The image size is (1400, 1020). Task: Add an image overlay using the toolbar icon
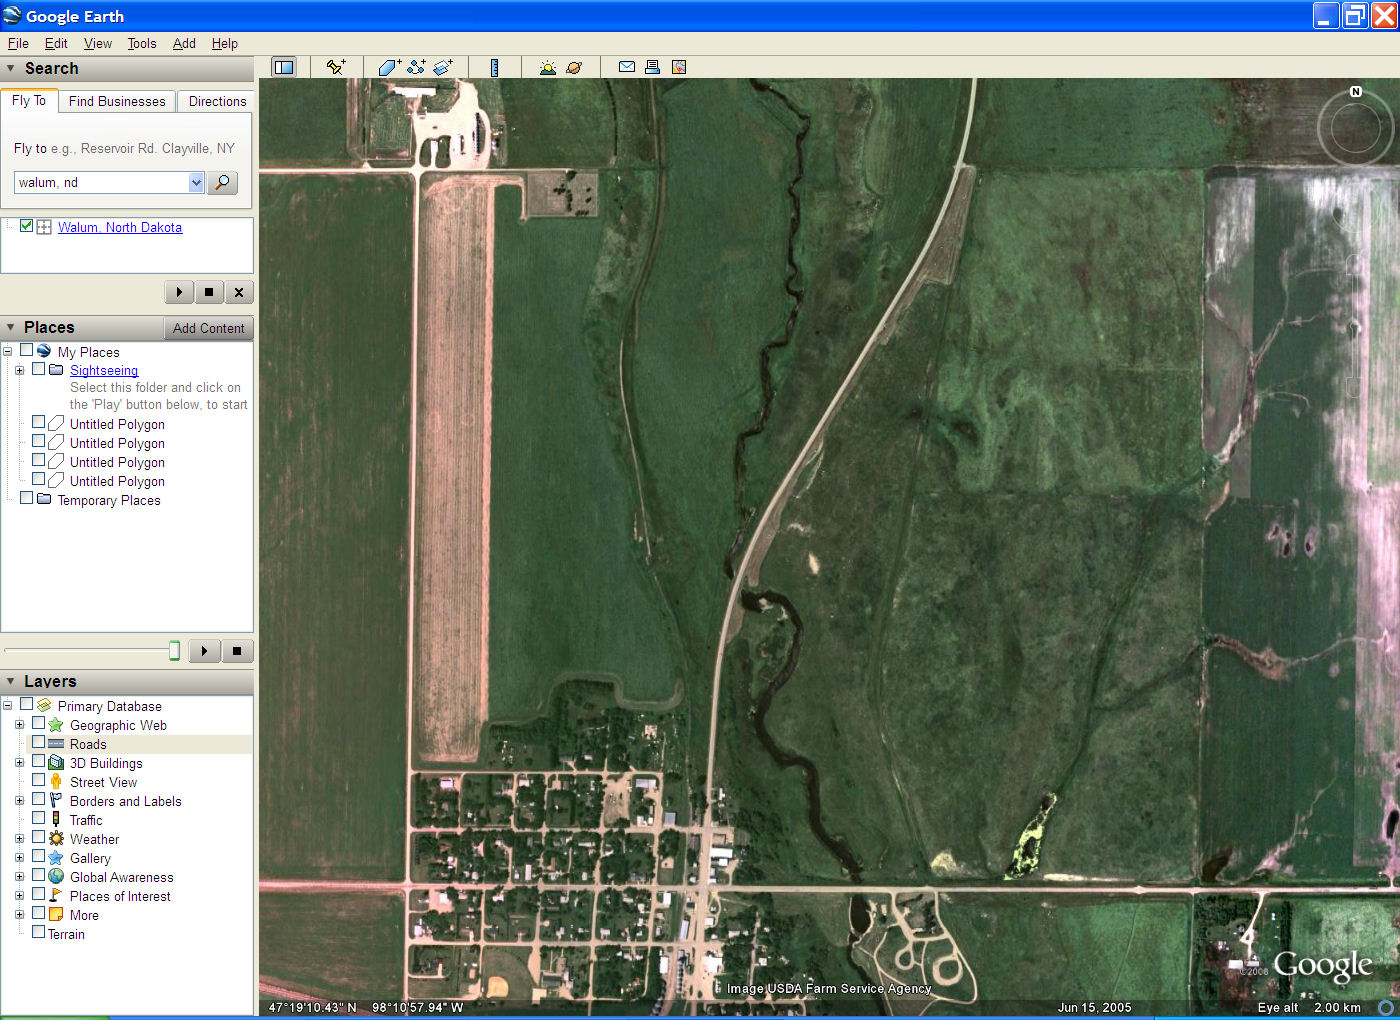[x=443, y=67]
